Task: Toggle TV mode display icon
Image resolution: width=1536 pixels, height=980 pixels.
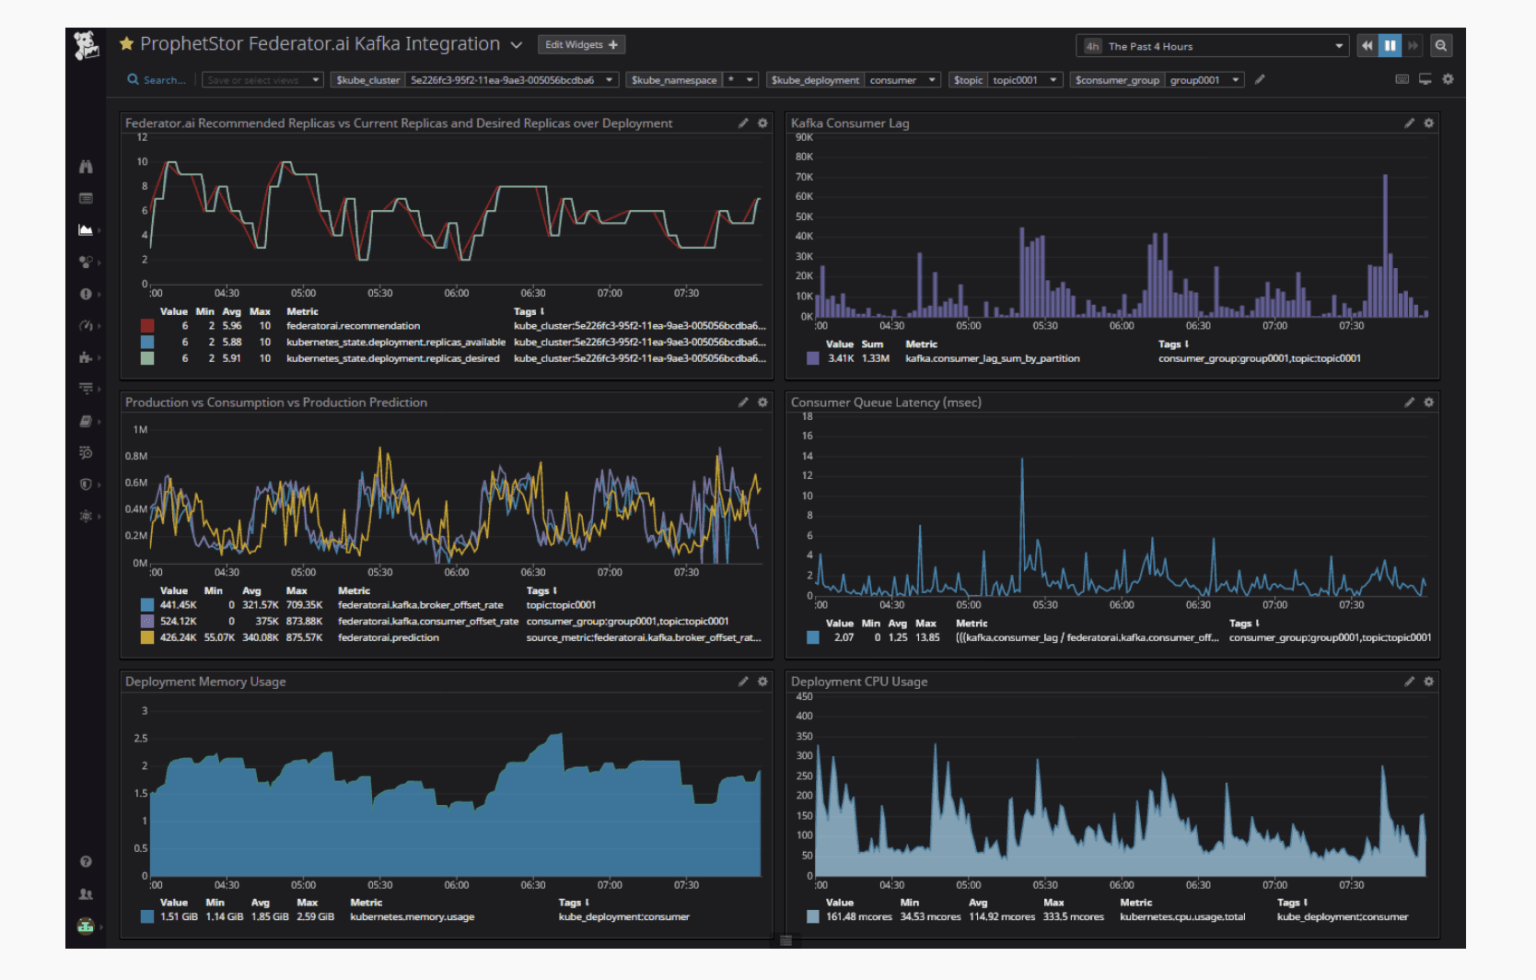Action: pos(1425,80)
